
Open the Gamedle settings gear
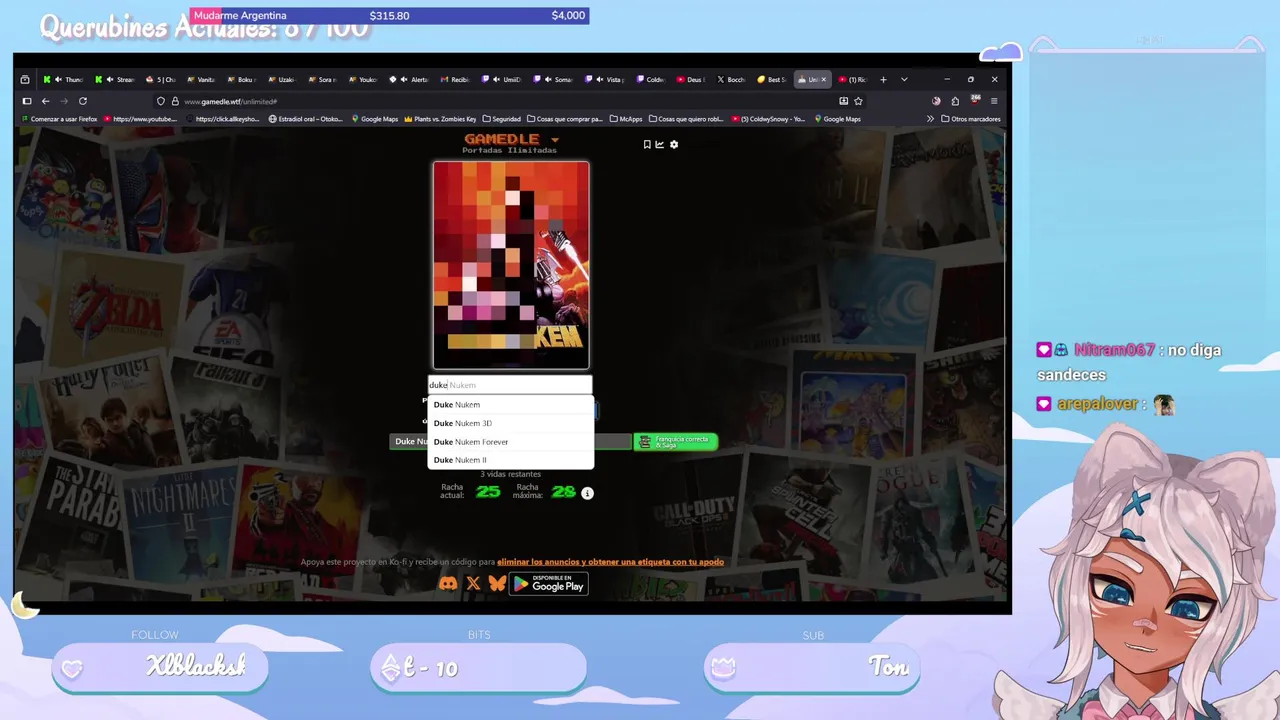point(674,145)
